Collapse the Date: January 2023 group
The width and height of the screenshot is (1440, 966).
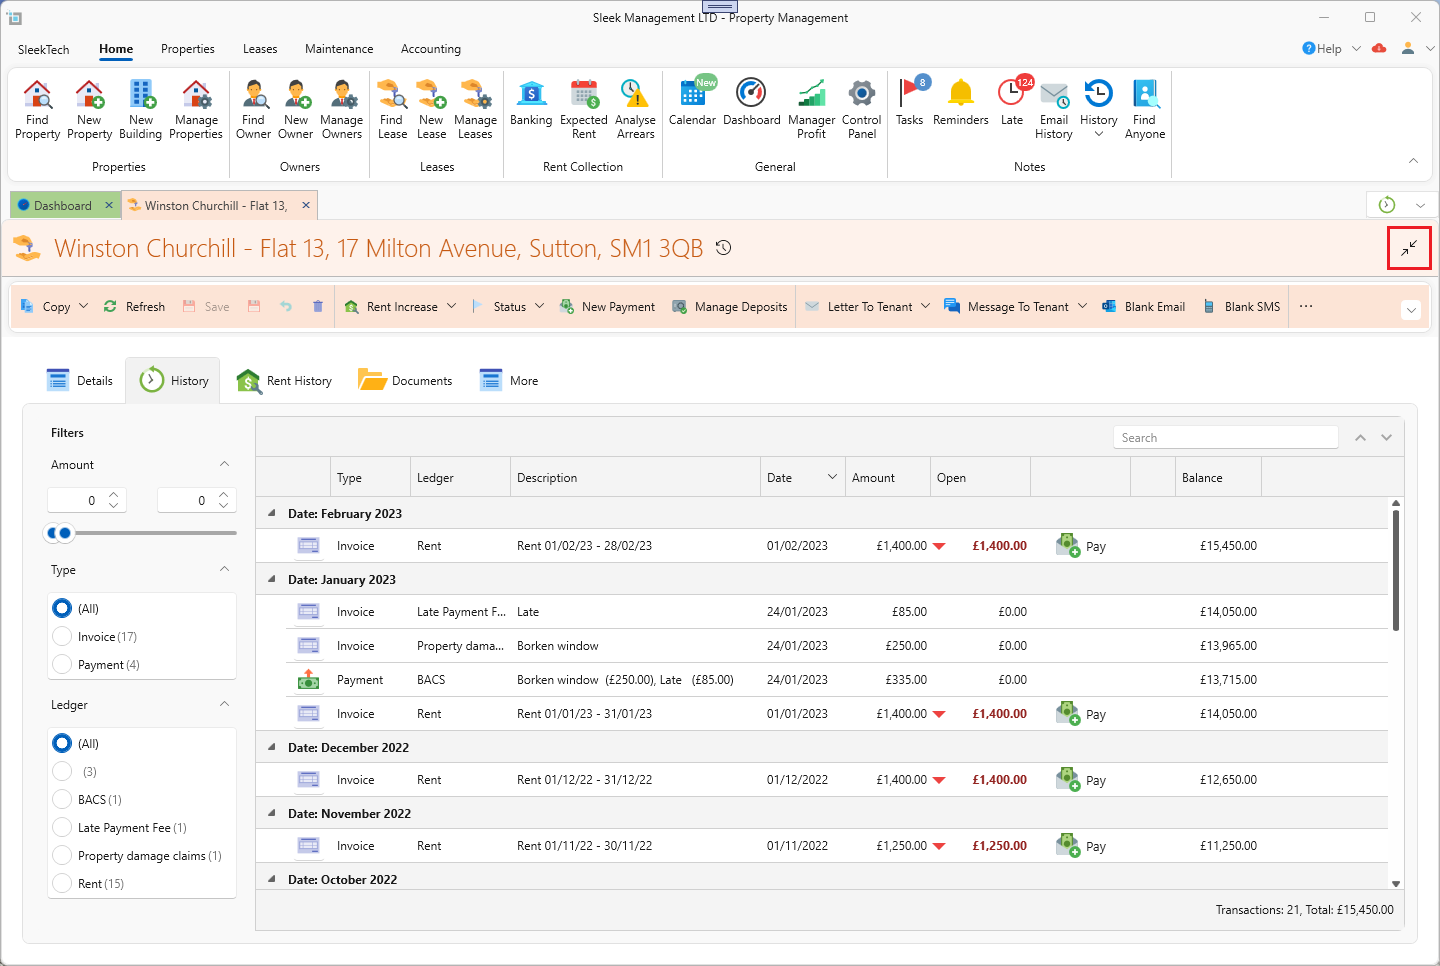[272, 580]
